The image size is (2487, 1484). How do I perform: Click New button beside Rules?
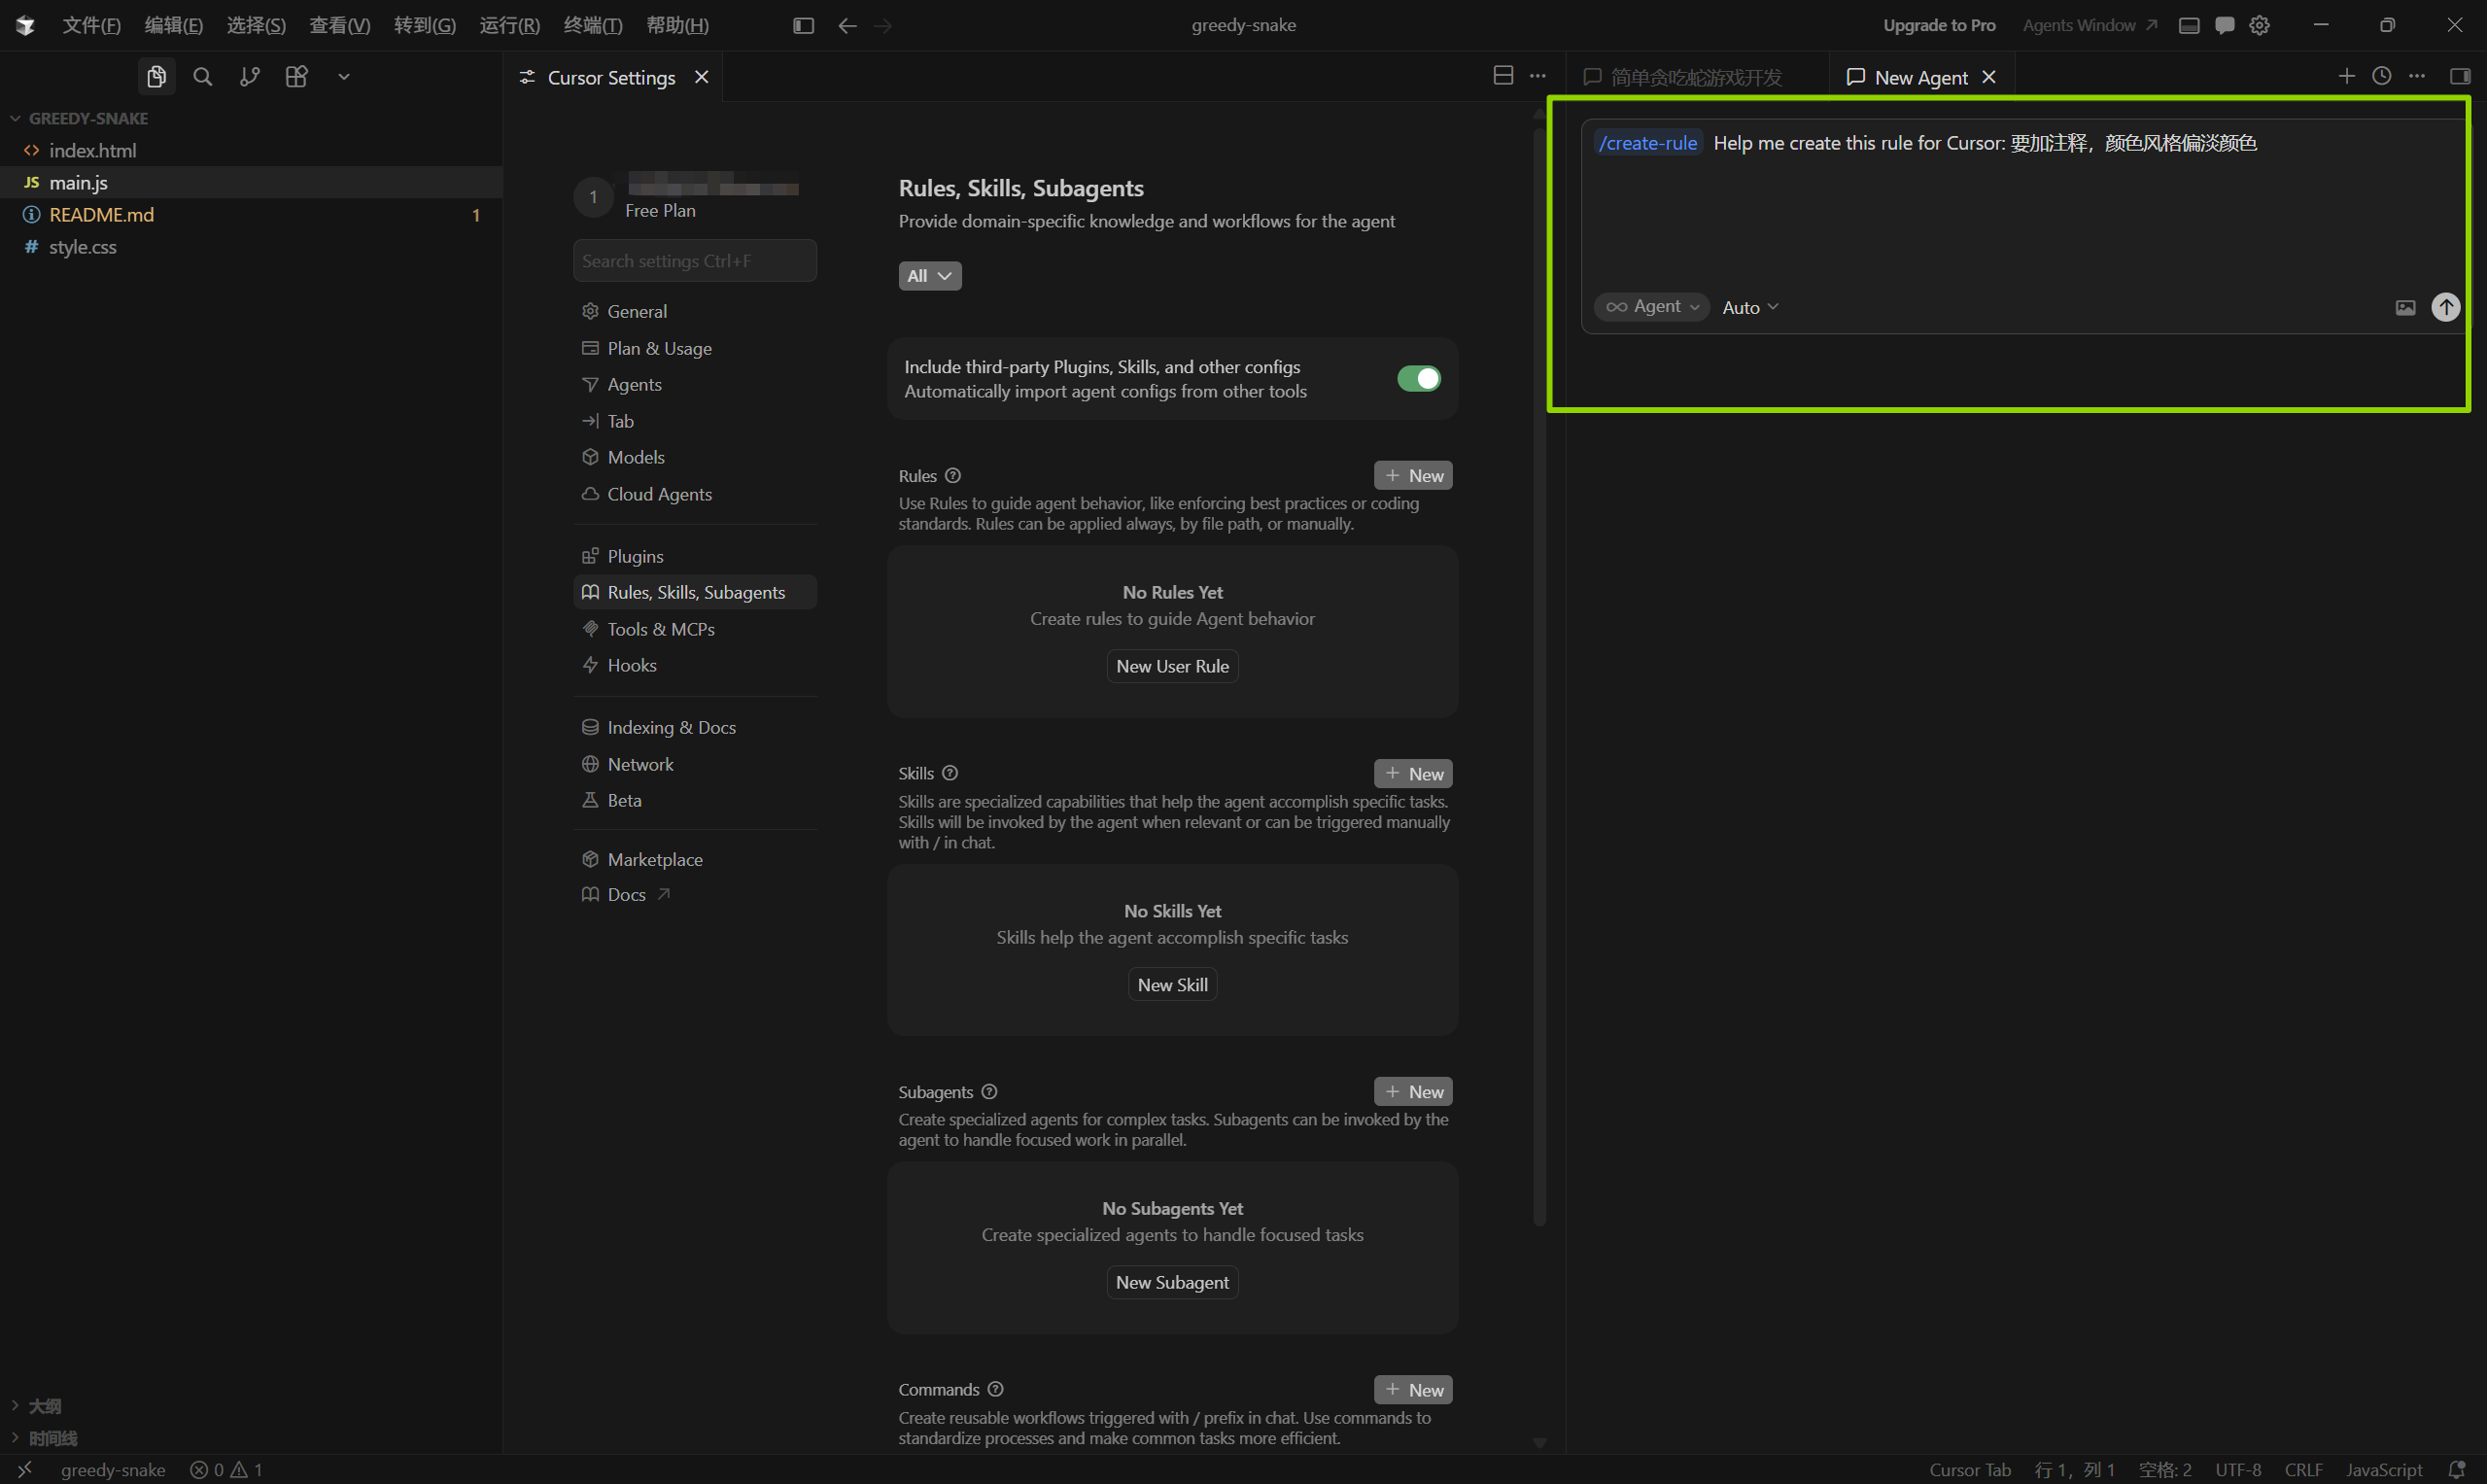(x=1413, y=475)
